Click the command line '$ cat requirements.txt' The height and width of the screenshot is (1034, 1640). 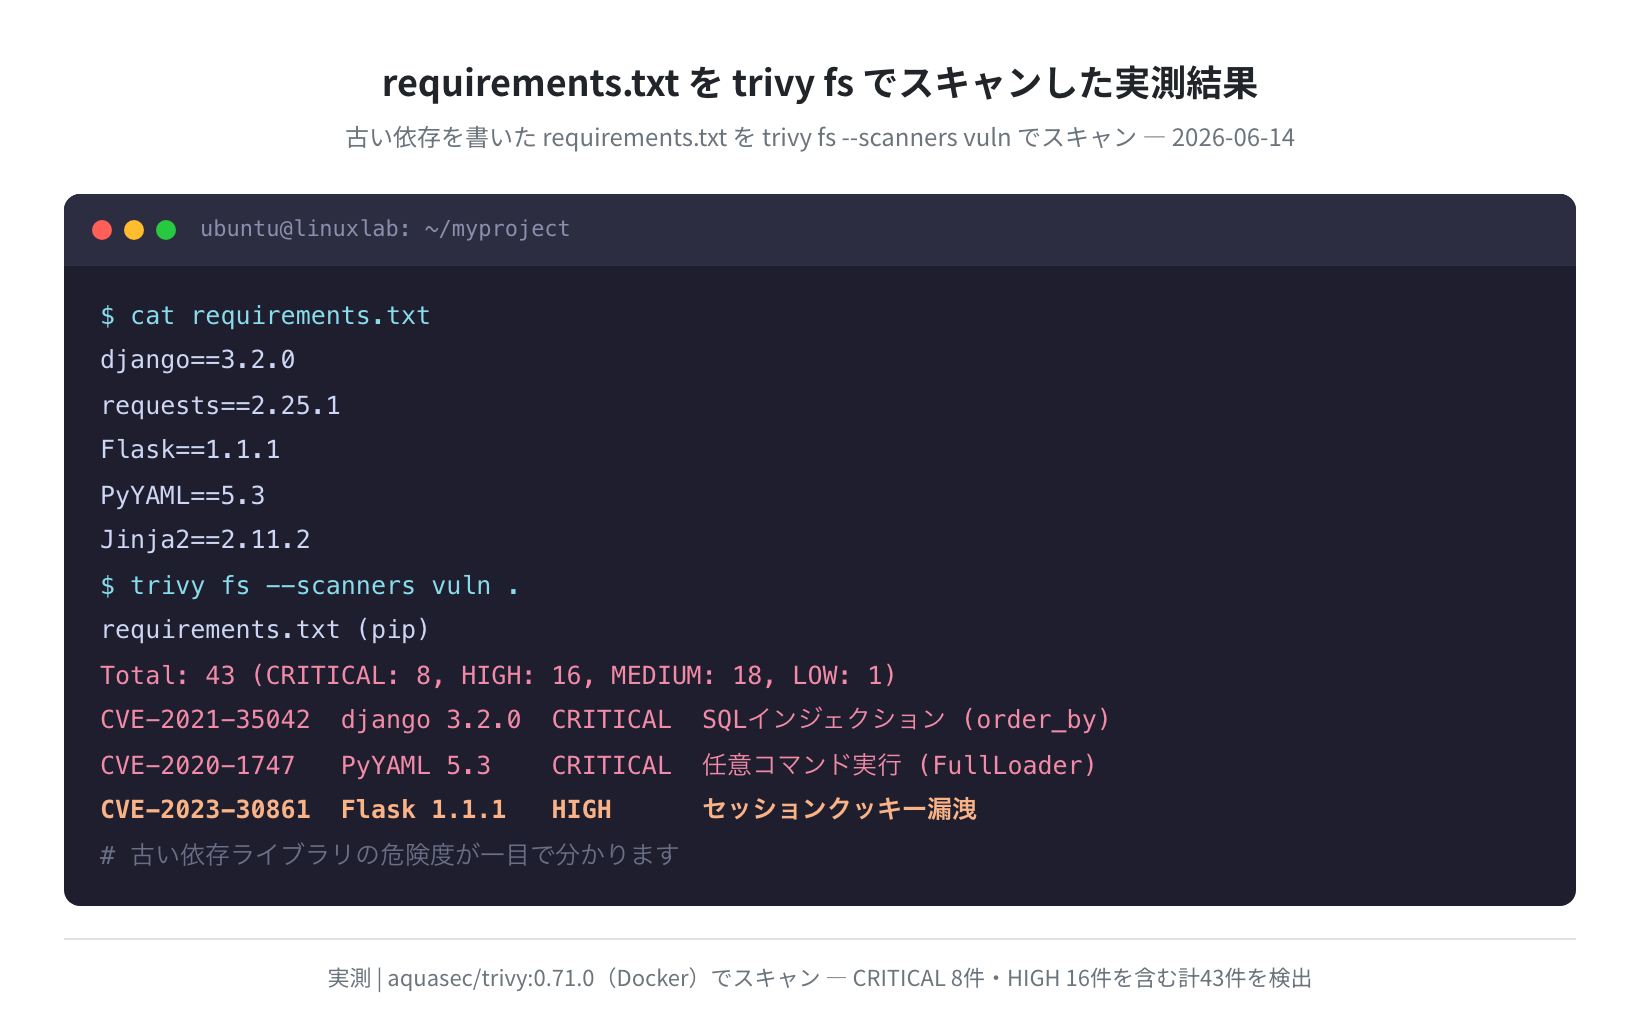click(x=265, y=316)
